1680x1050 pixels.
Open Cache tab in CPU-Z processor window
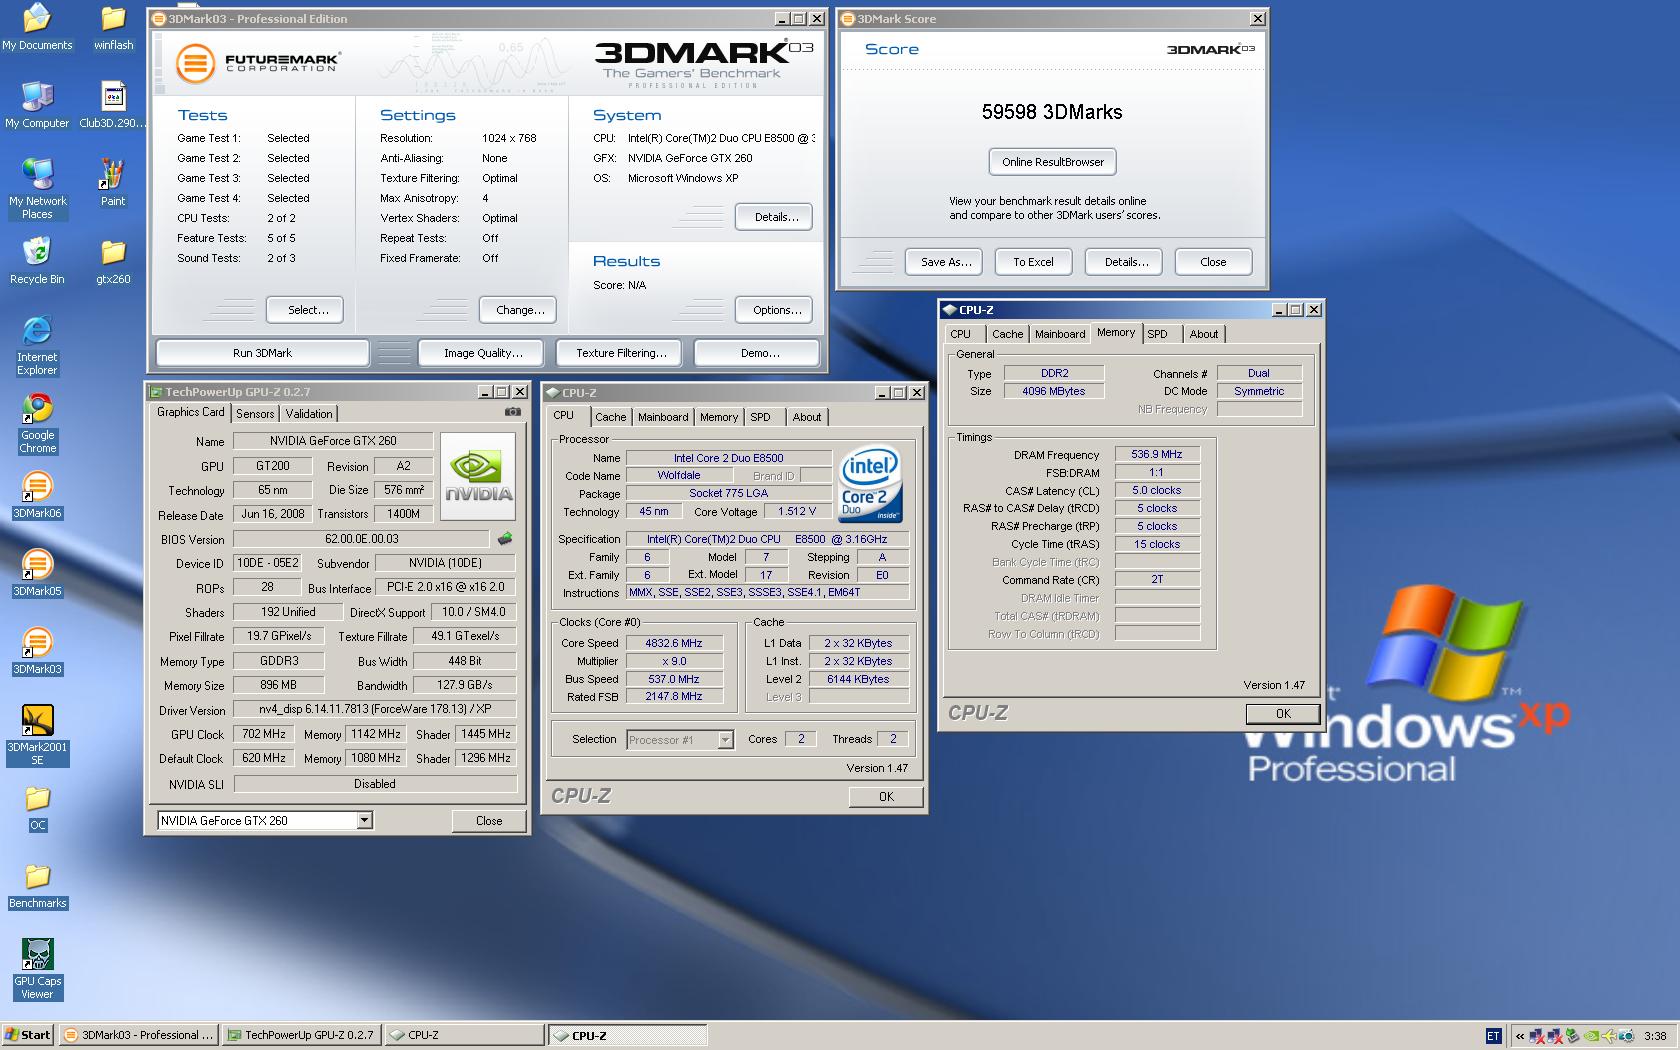611,418
